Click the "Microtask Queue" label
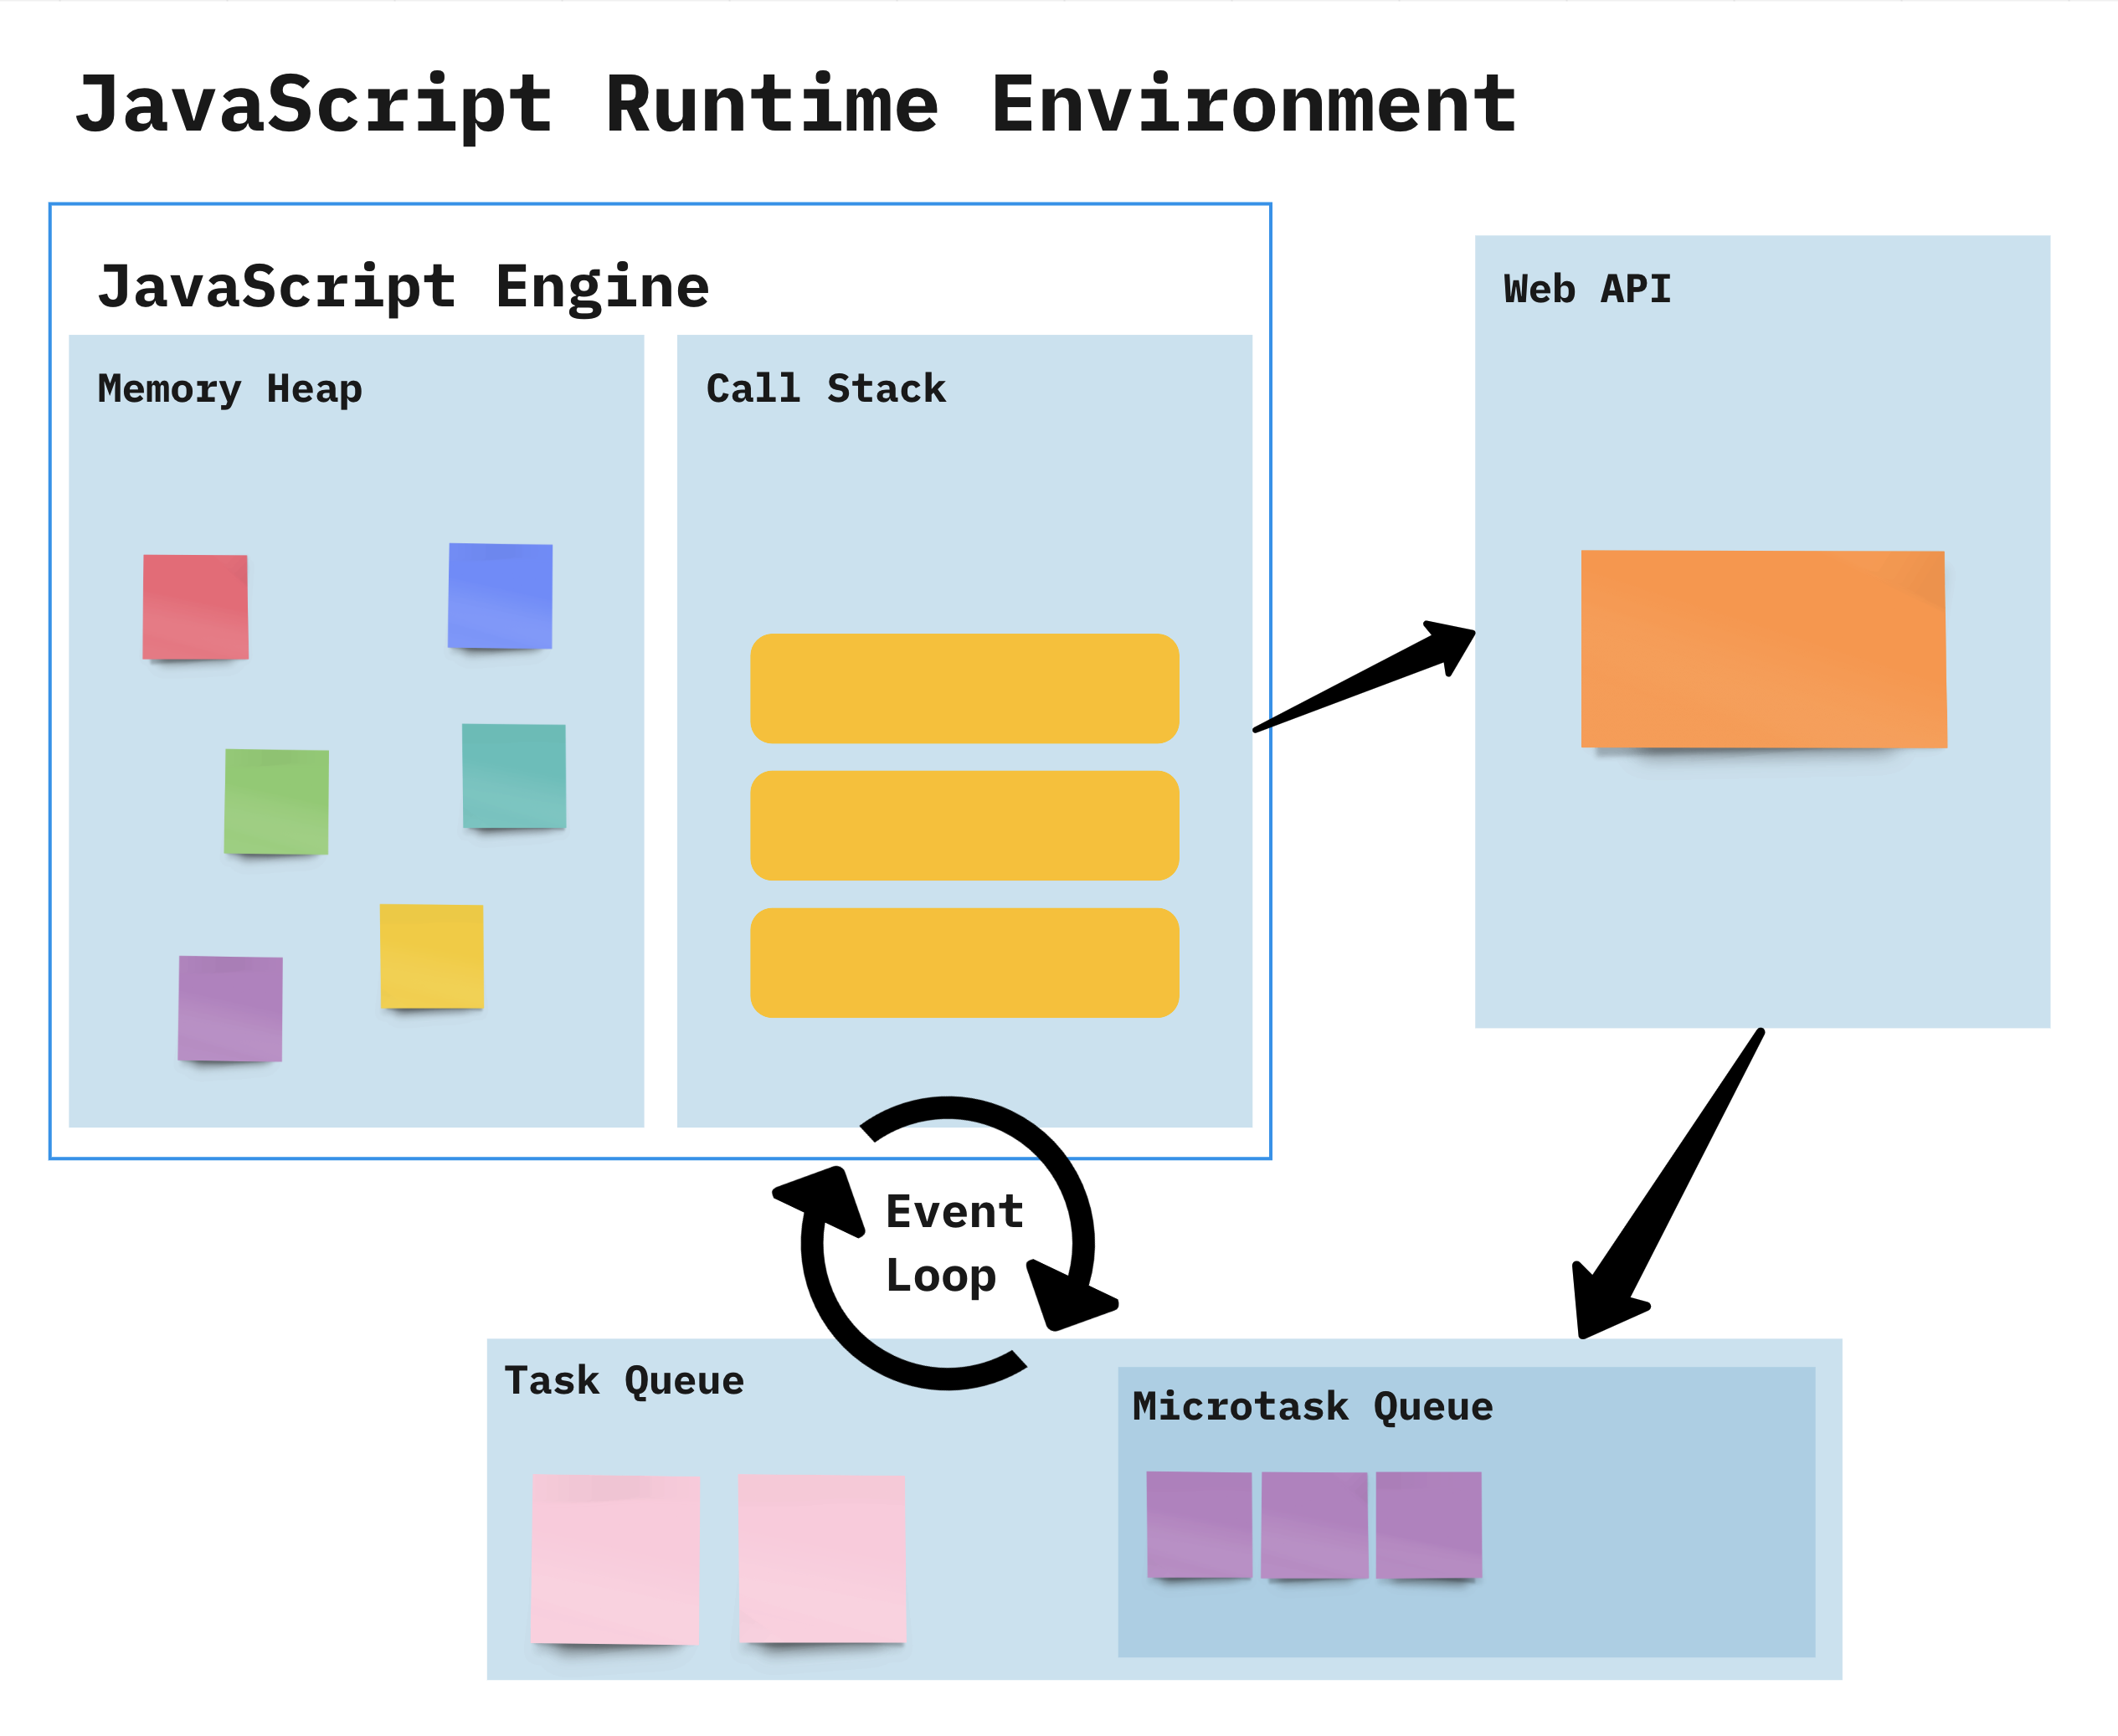The image size is (2118, 1736). (1313, 1406)
